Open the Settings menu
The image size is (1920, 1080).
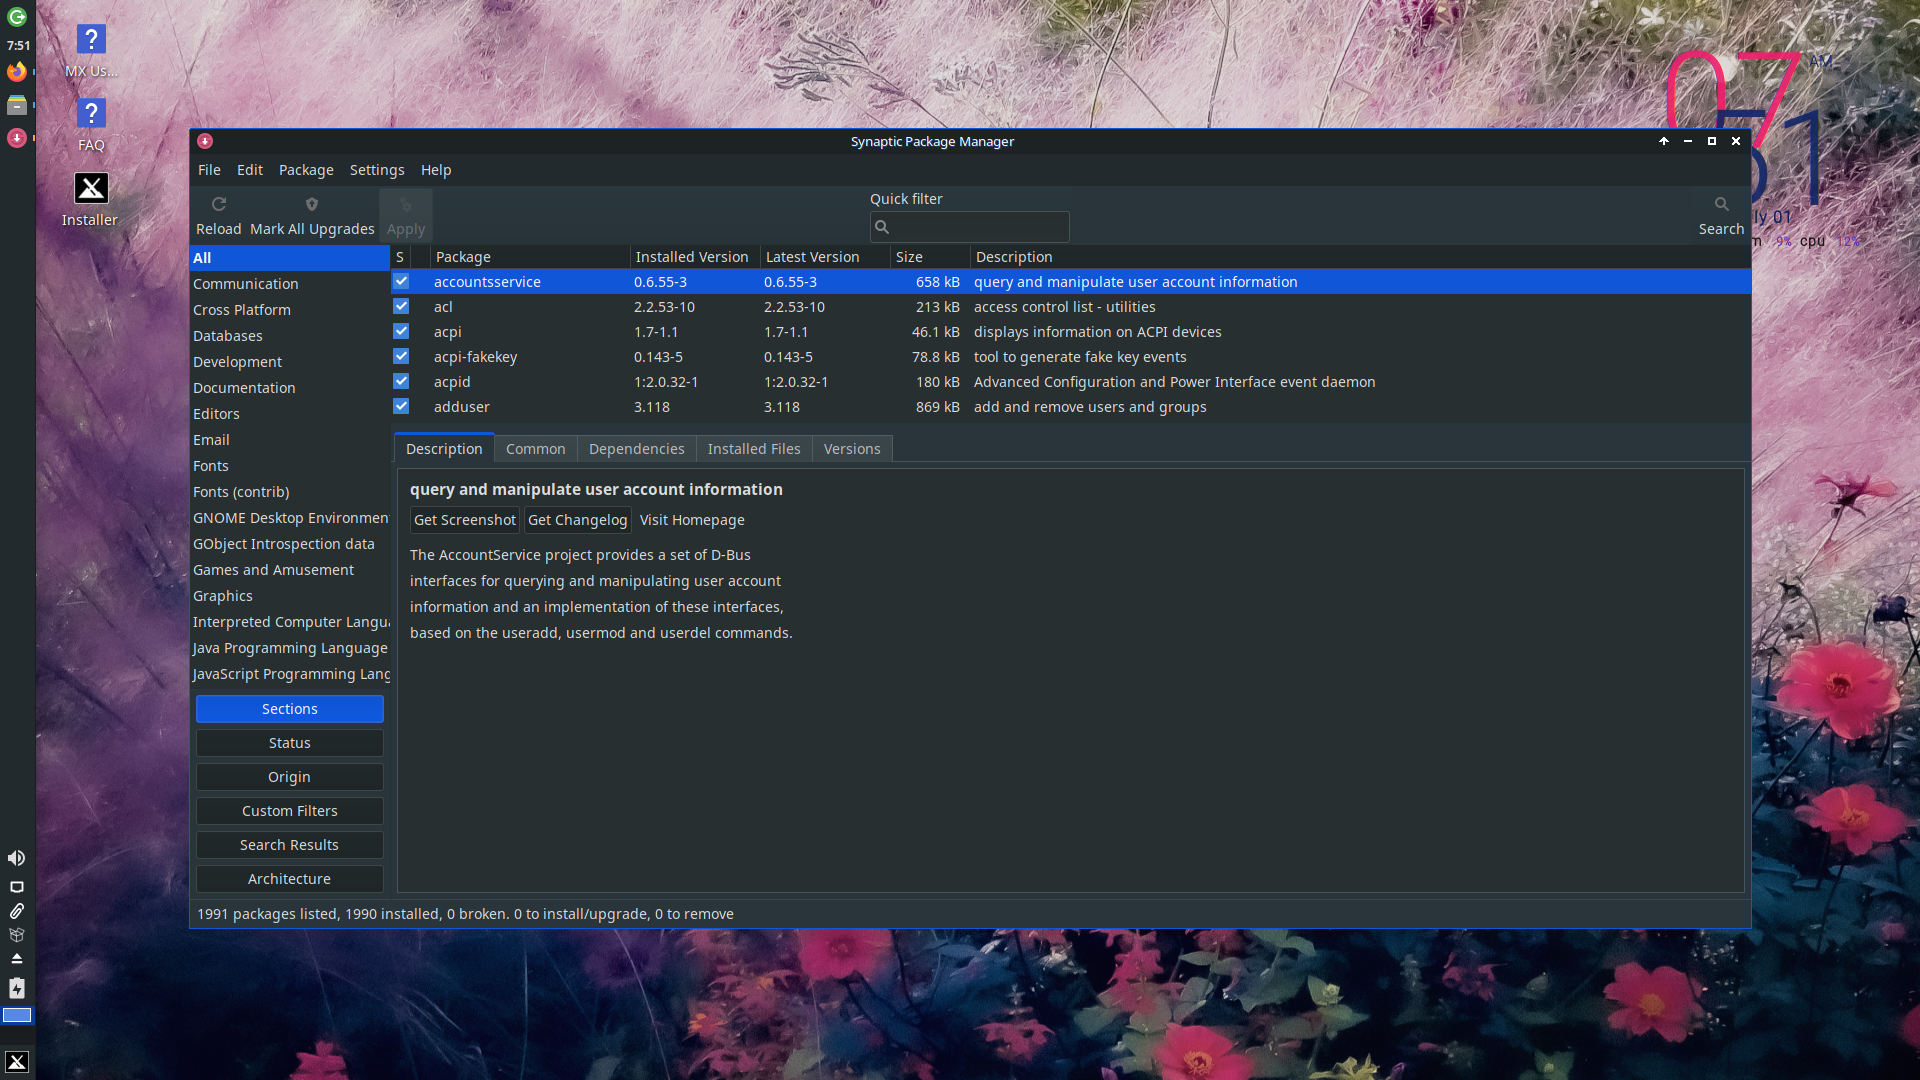377,170
